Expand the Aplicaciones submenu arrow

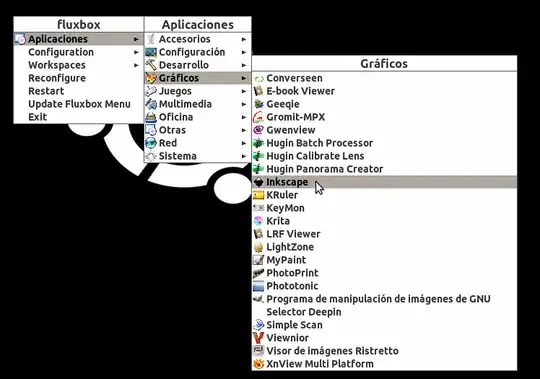coord(136,40)
